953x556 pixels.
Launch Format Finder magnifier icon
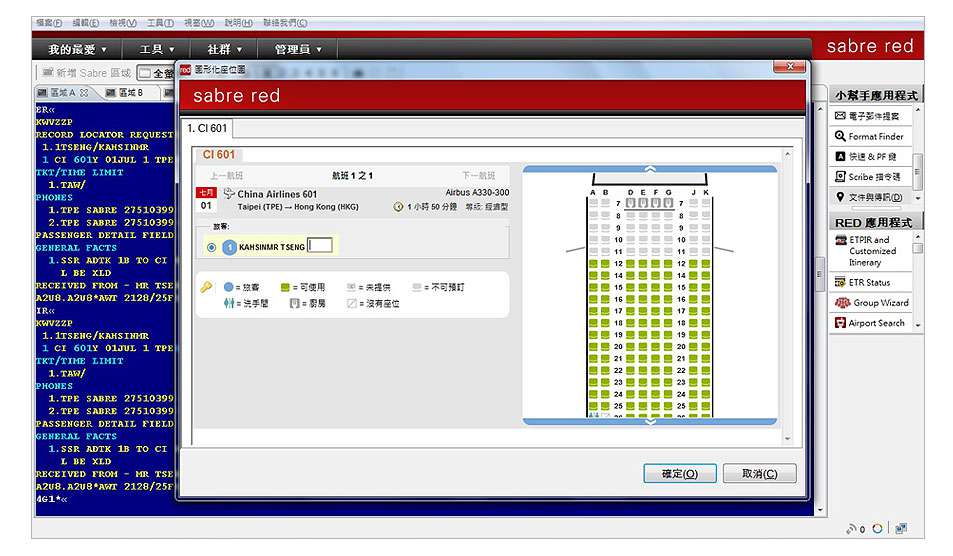tap(840, 136)
